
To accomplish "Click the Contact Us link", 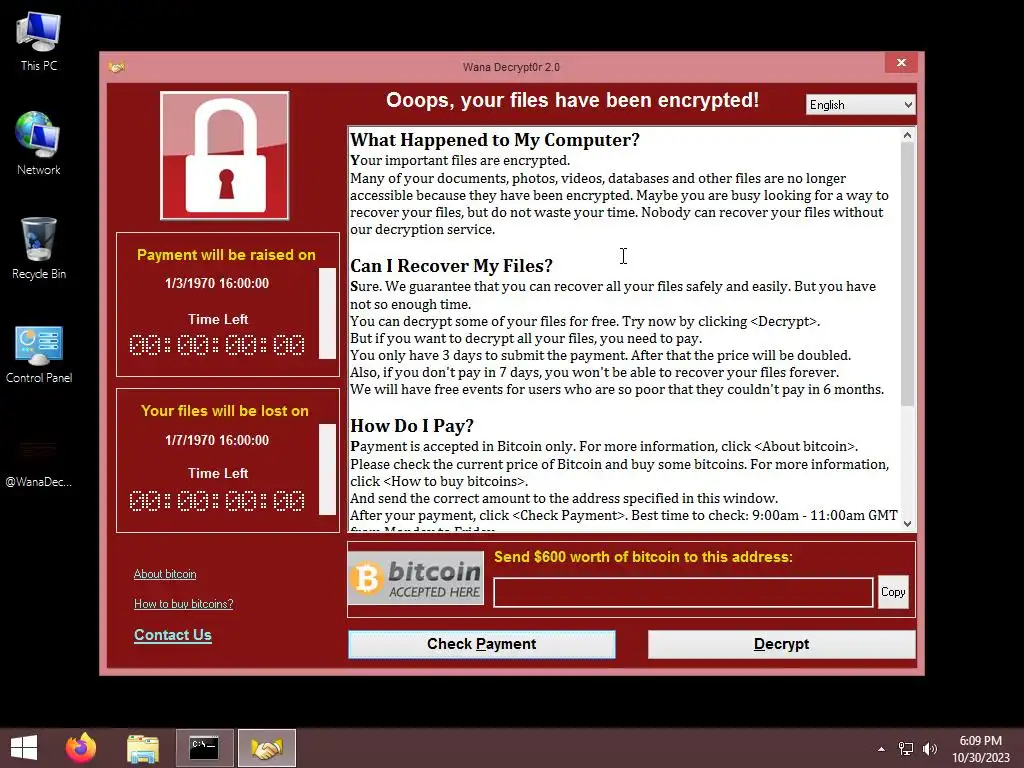I will 172,635.
